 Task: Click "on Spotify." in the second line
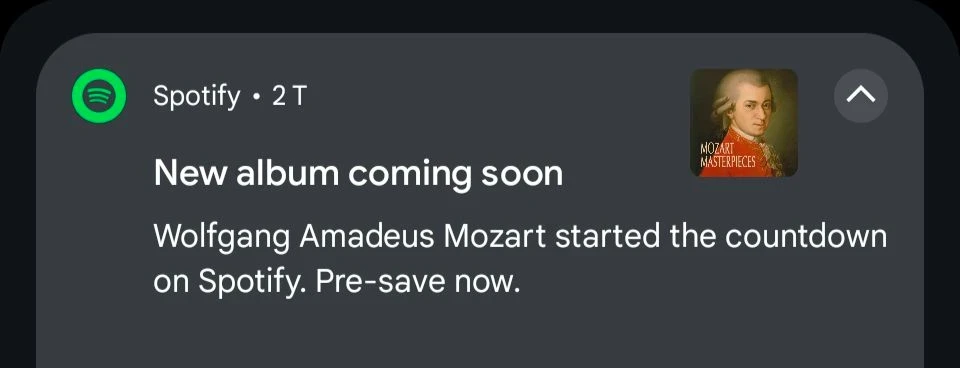[231, 282]
